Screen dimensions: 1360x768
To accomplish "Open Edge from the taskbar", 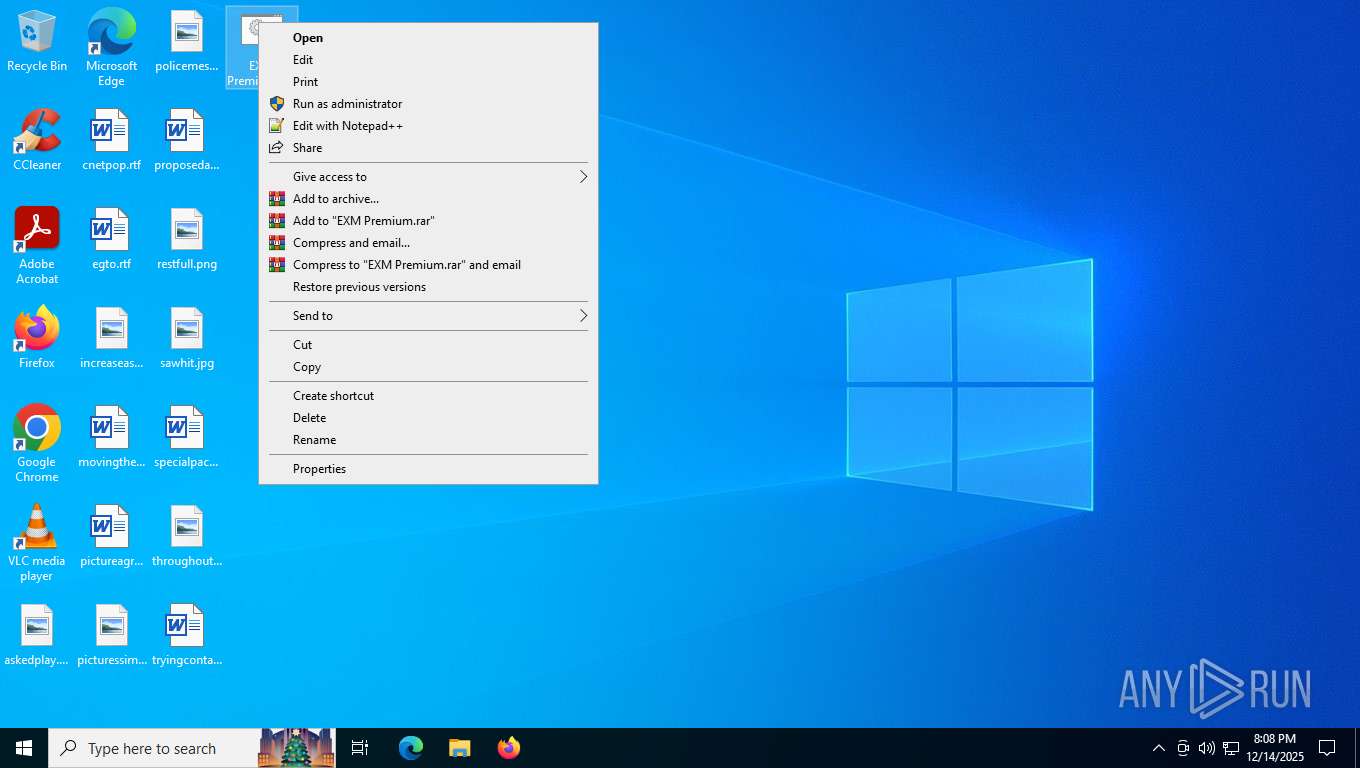I will click(411, 748).
